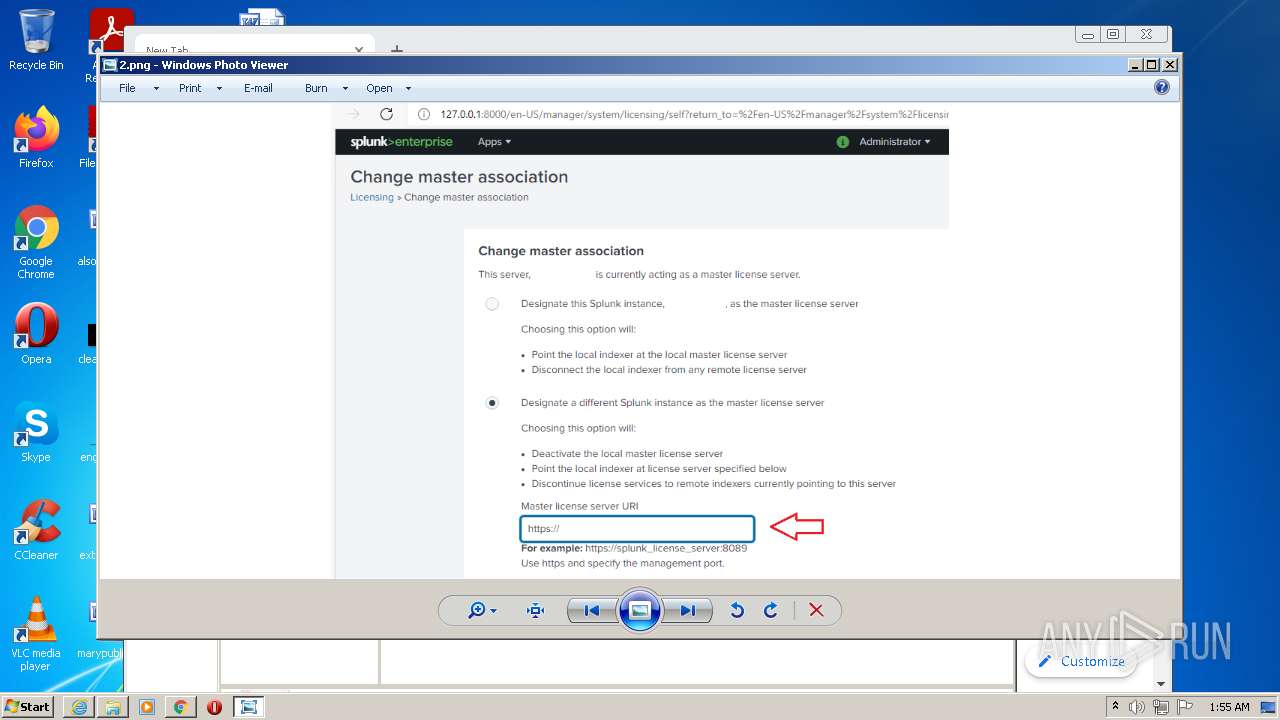Expand the Print dropdown arrow
The height and width of the screenshot is (720, 1280).
click(x=221, y=89)
